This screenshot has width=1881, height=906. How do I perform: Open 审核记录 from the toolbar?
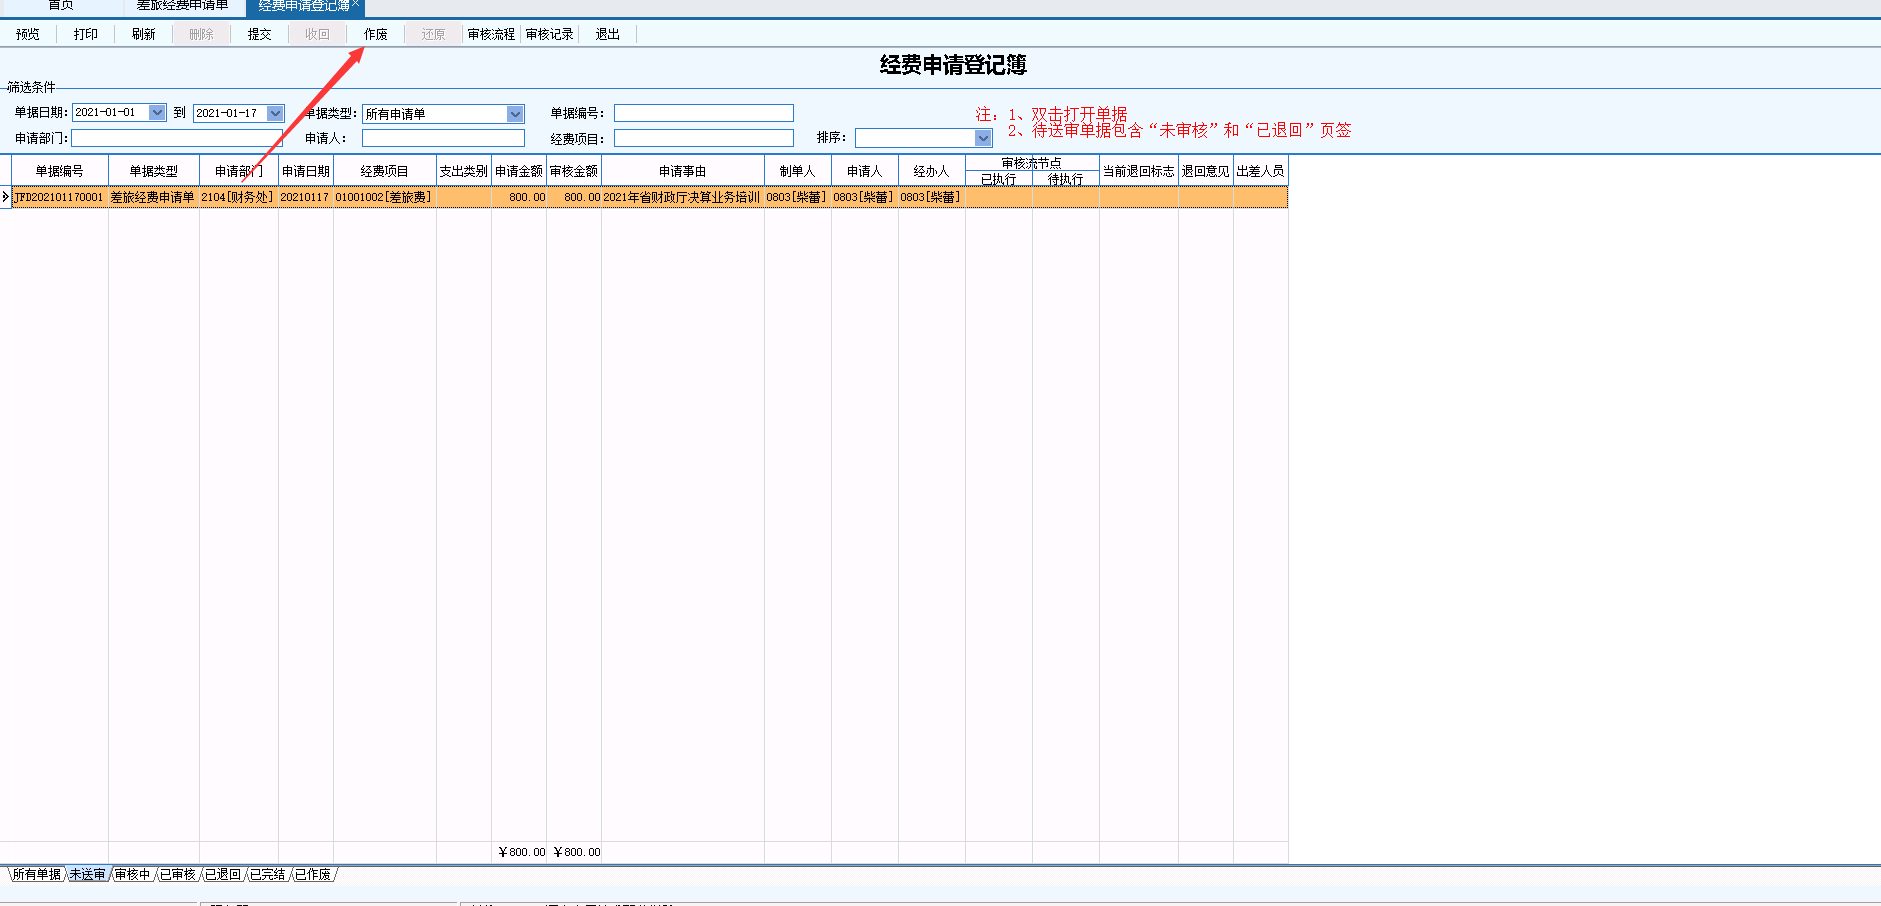click(x=550, y=34)
